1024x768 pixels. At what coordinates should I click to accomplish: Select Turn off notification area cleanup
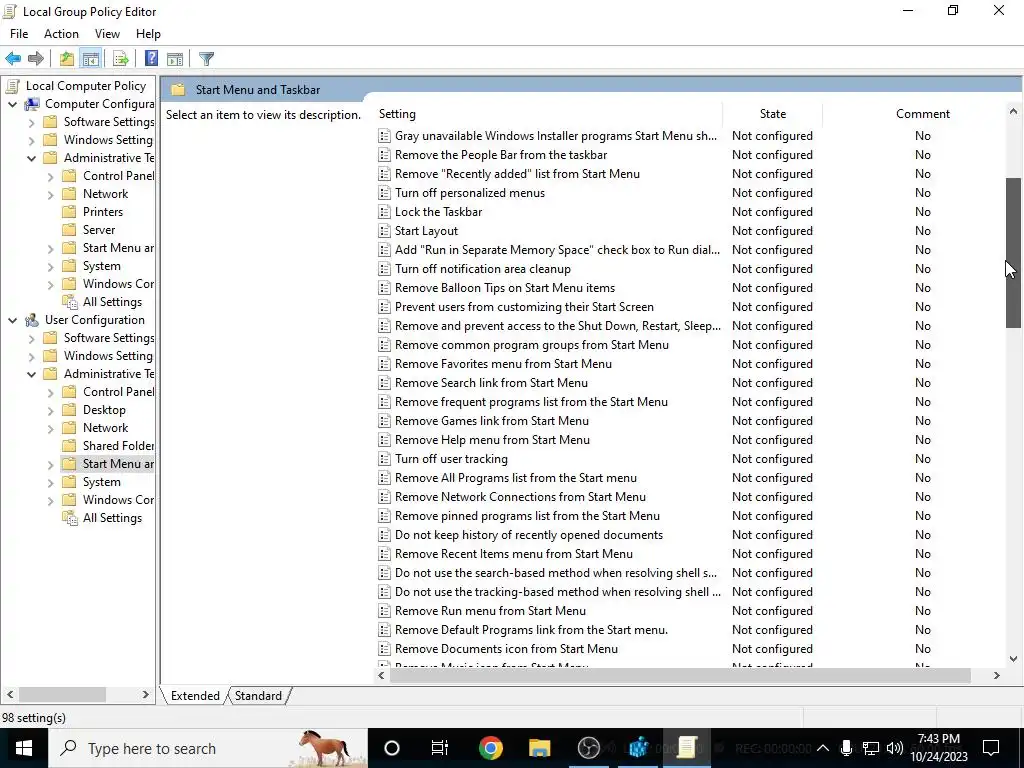[x=483, y=268]
